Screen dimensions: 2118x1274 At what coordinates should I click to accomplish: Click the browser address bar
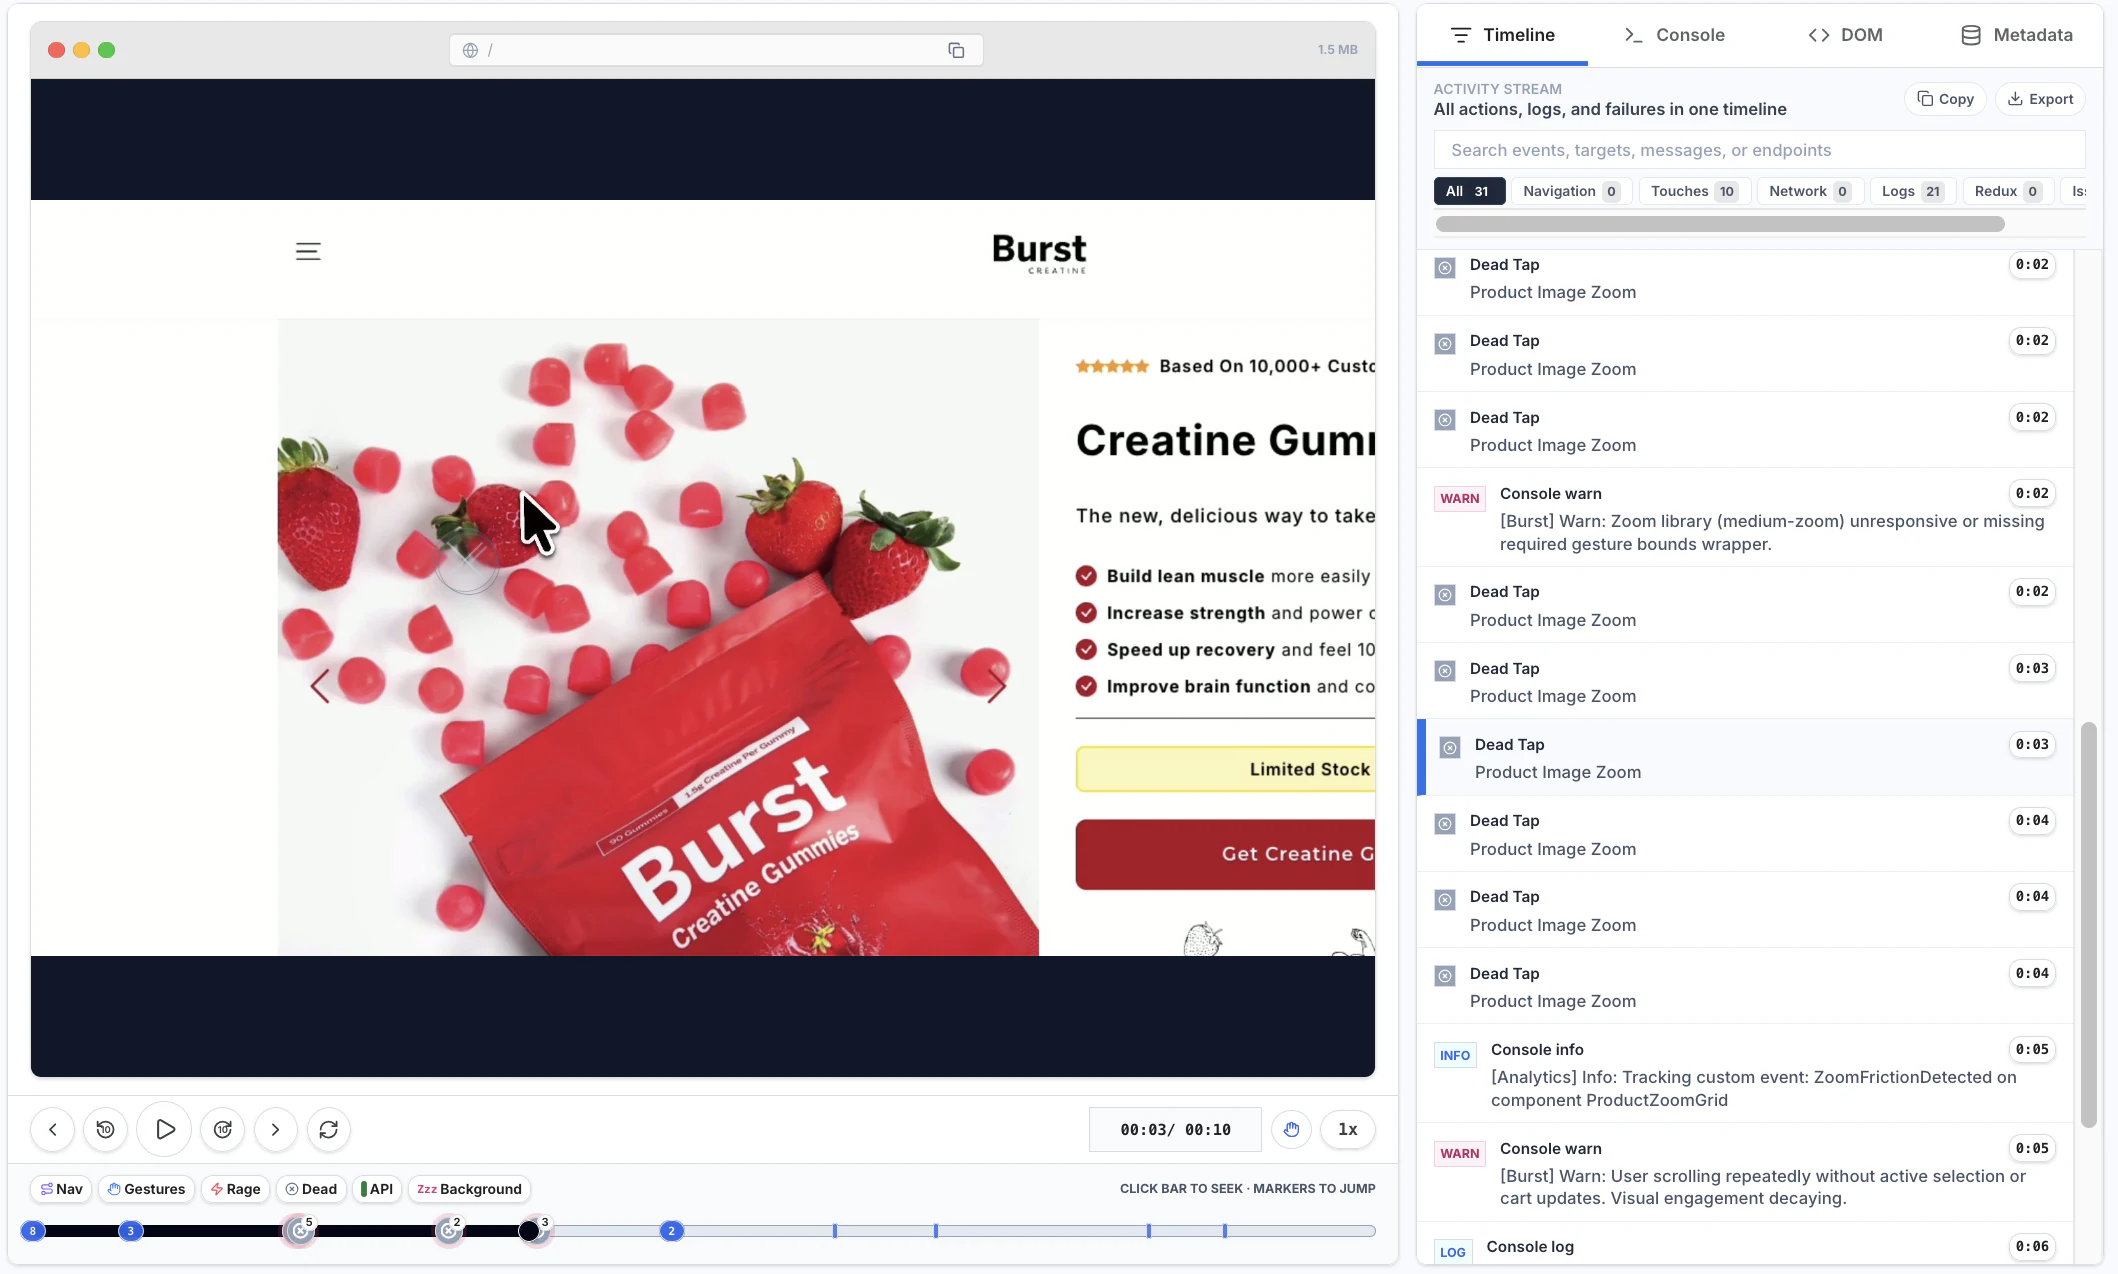coord(716,50)
